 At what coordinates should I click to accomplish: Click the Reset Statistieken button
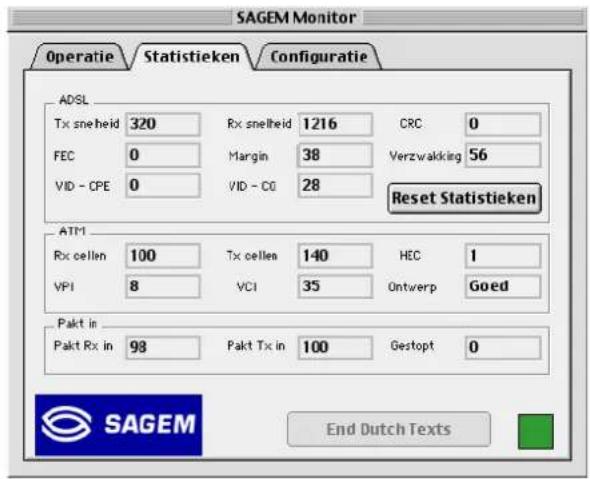(x=464, y=198)
